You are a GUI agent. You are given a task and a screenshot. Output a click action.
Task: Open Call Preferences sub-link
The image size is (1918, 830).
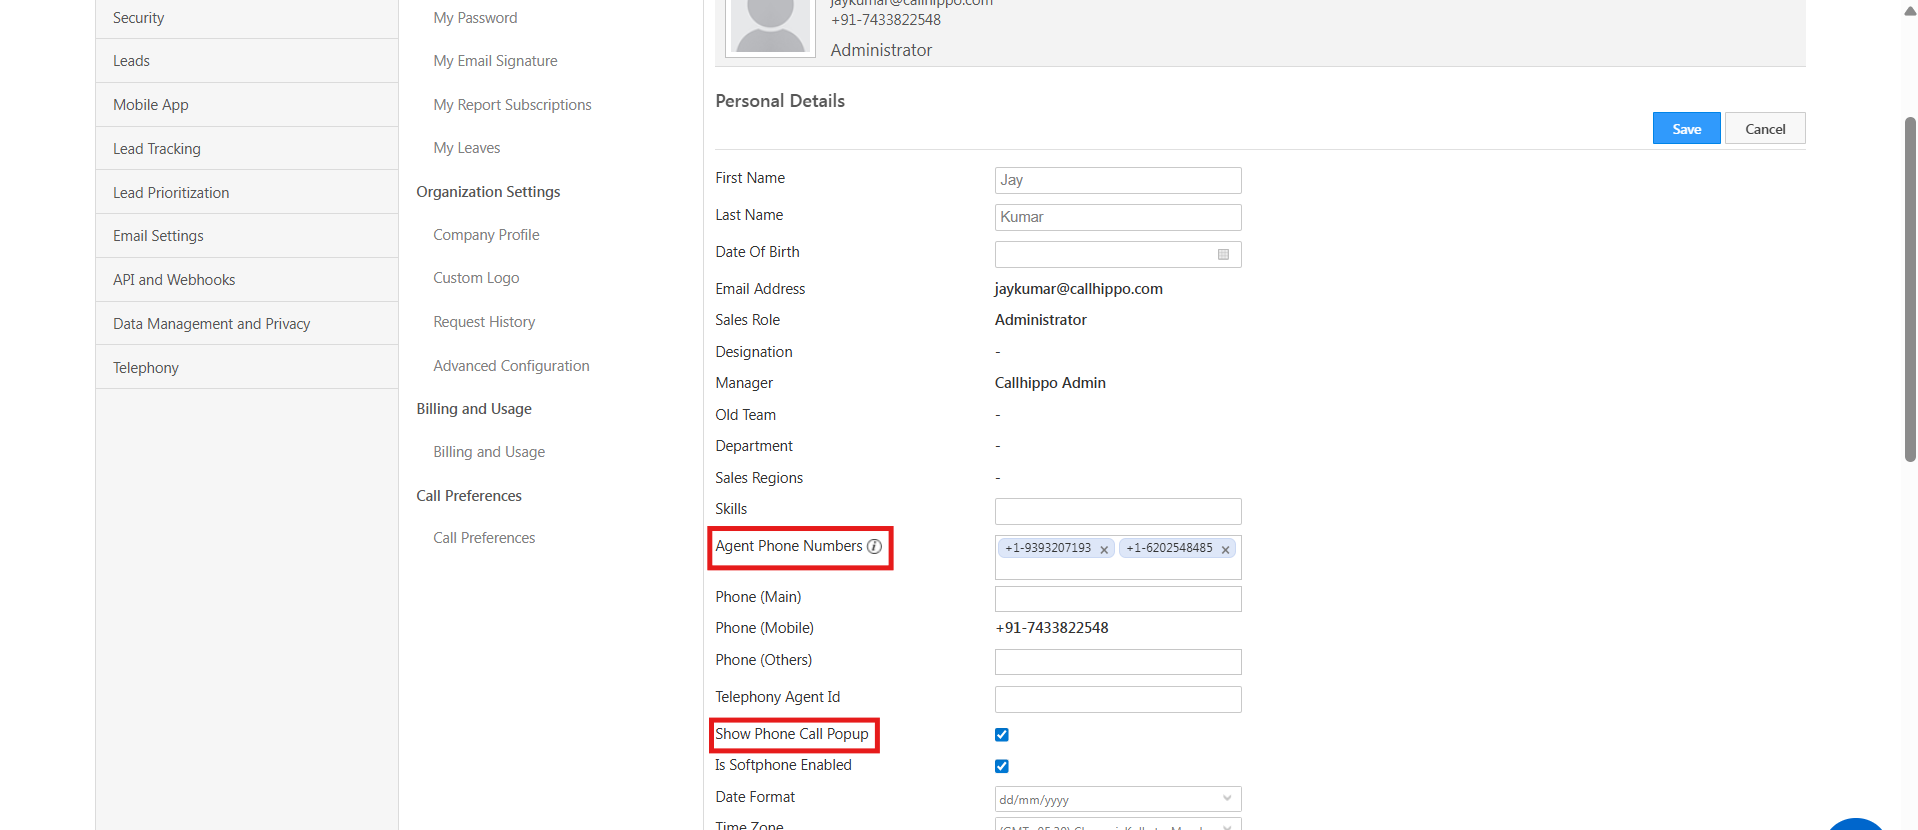pyautogui.click(x=484, y=538)
